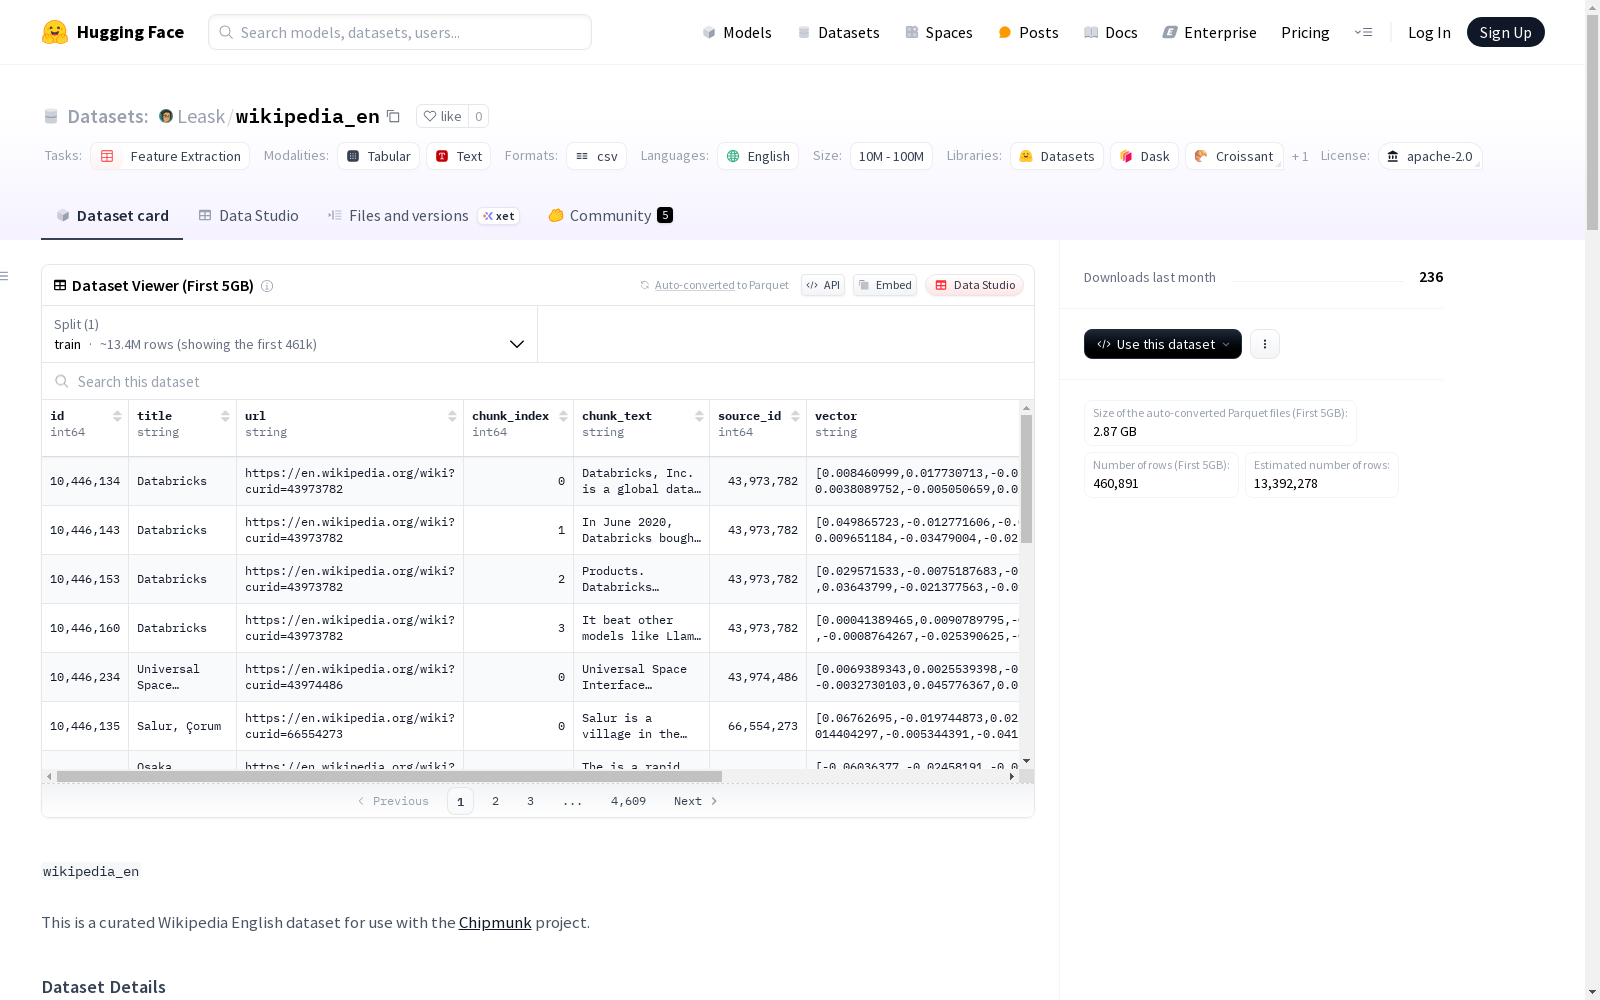Click the Datasets breadcrumb link
The image size is (1600, 1000).
[x=108, y=116]
